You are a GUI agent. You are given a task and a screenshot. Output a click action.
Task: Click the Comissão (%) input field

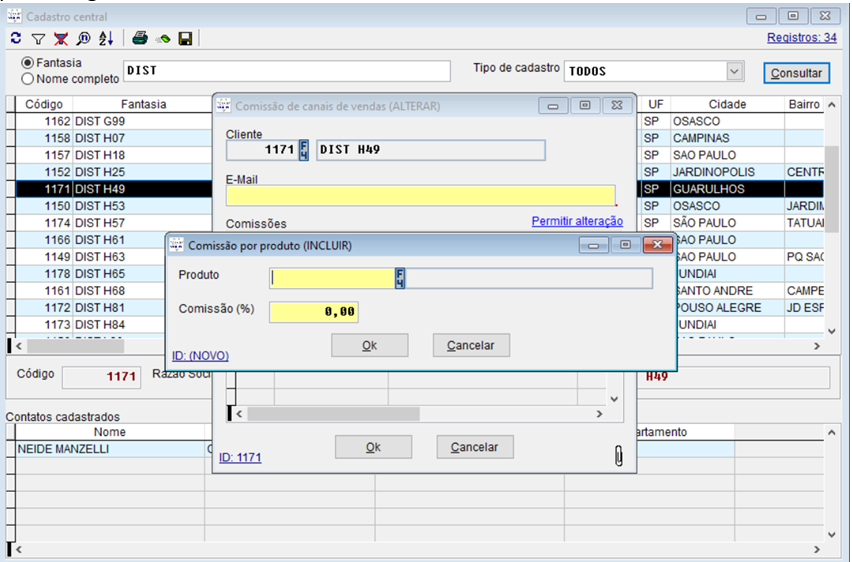[x=313, y=312]
